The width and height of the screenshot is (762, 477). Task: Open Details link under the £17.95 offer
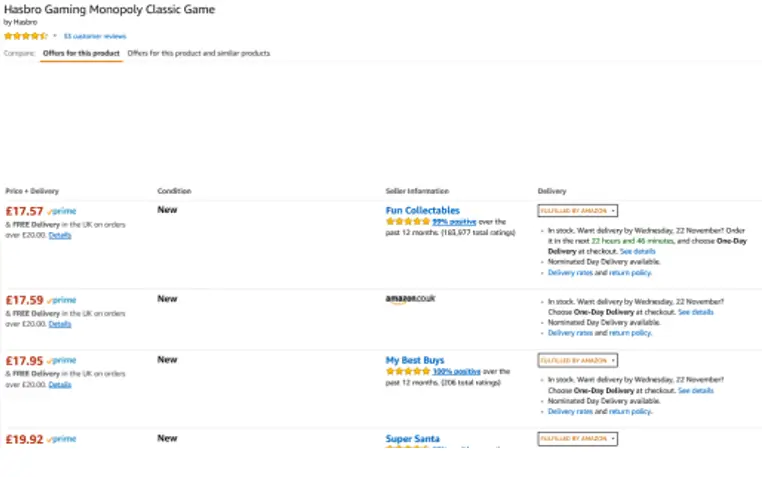tap(60, 385)
